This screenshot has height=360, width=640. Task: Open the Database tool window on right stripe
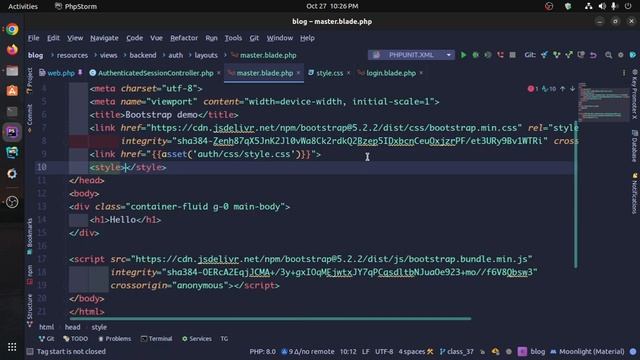coord(635,146)
